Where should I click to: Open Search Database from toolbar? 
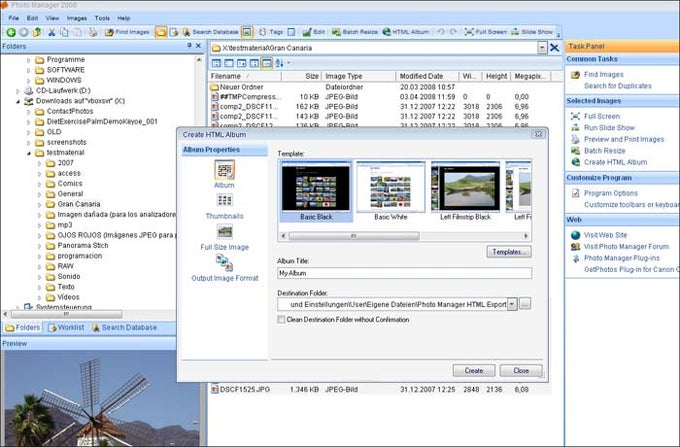point(210,32)
